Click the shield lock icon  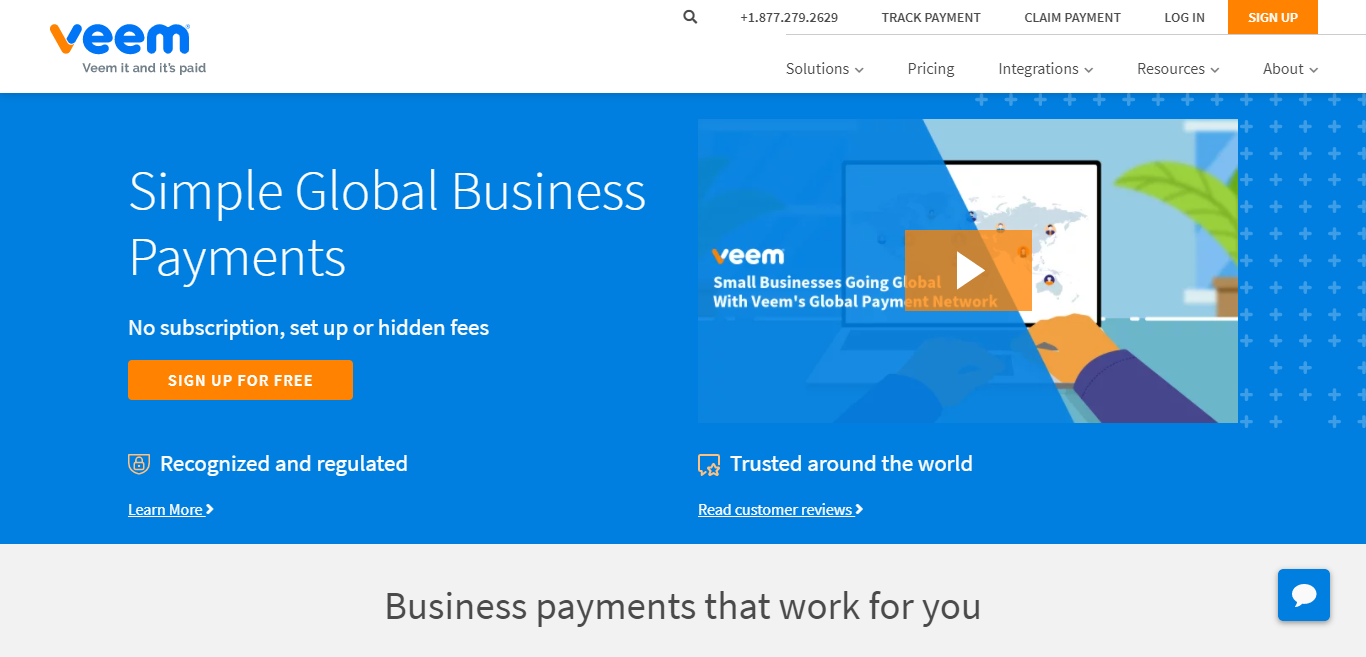point(139,464)
